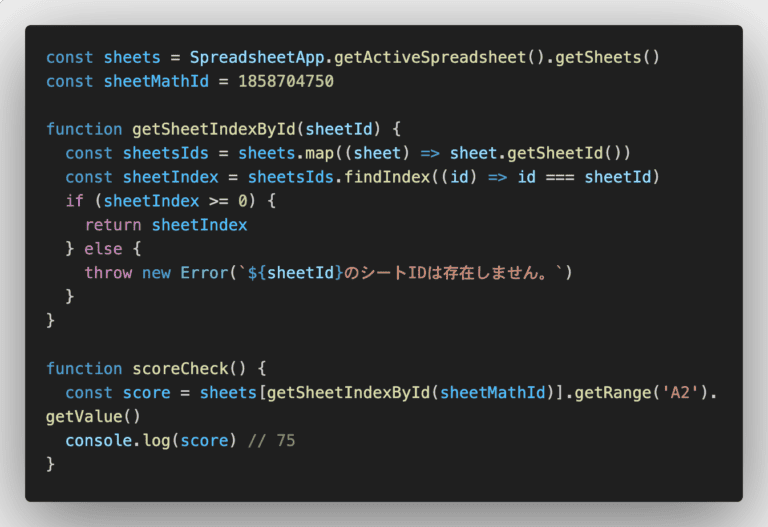Click the SpreadsheetApp identifier on first line
Screen dimensions: 768x527
tap(257, 58)
